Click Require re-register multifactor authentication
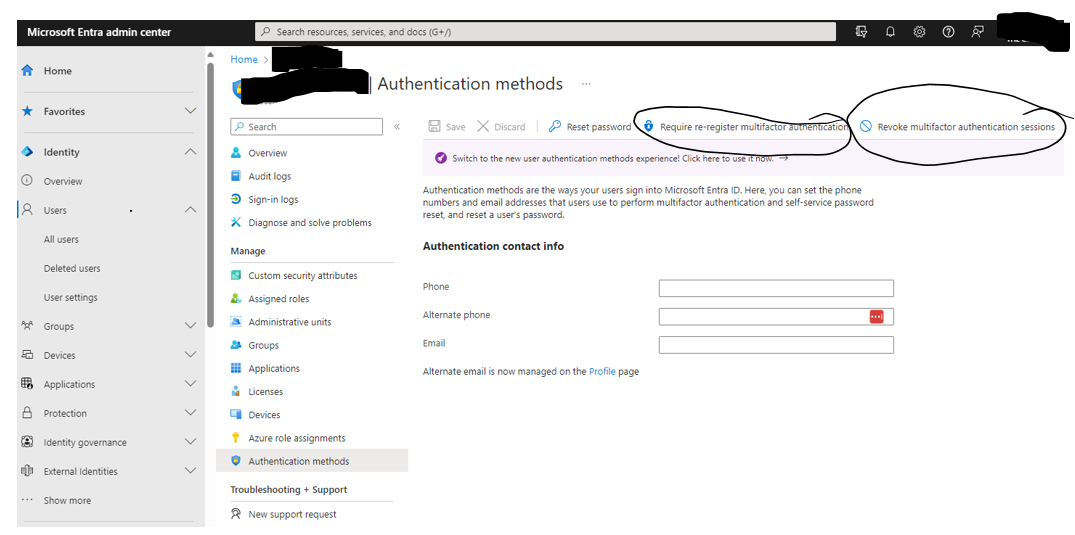1075x535 pixels. pyautogui.click(x=746, y=127)
